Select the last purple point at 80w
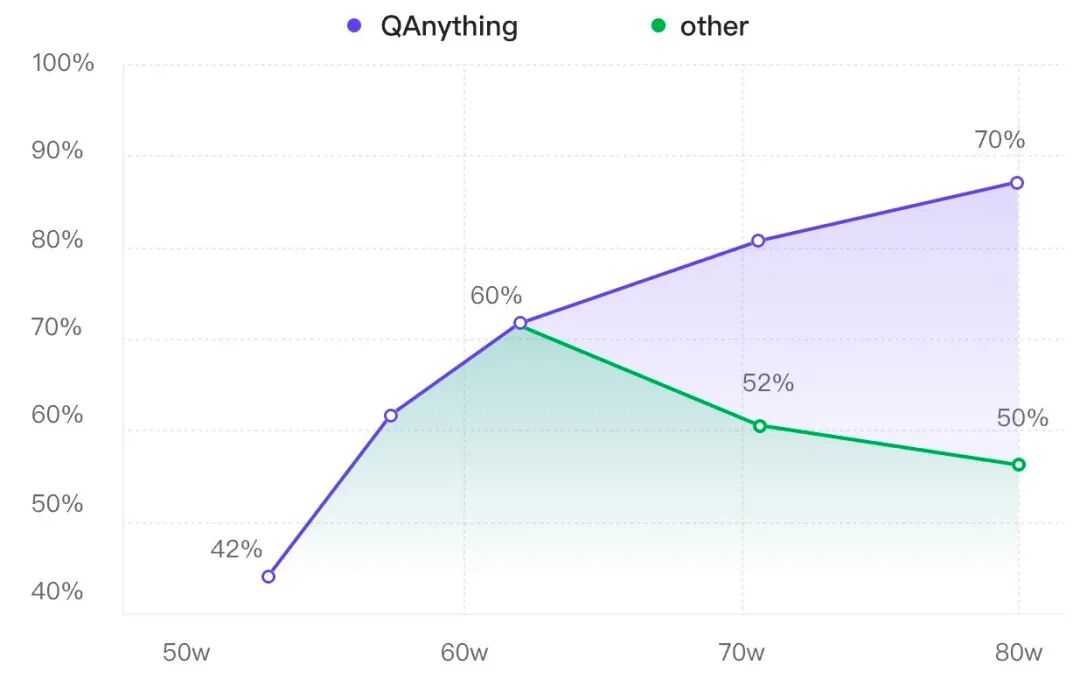 1017,183
